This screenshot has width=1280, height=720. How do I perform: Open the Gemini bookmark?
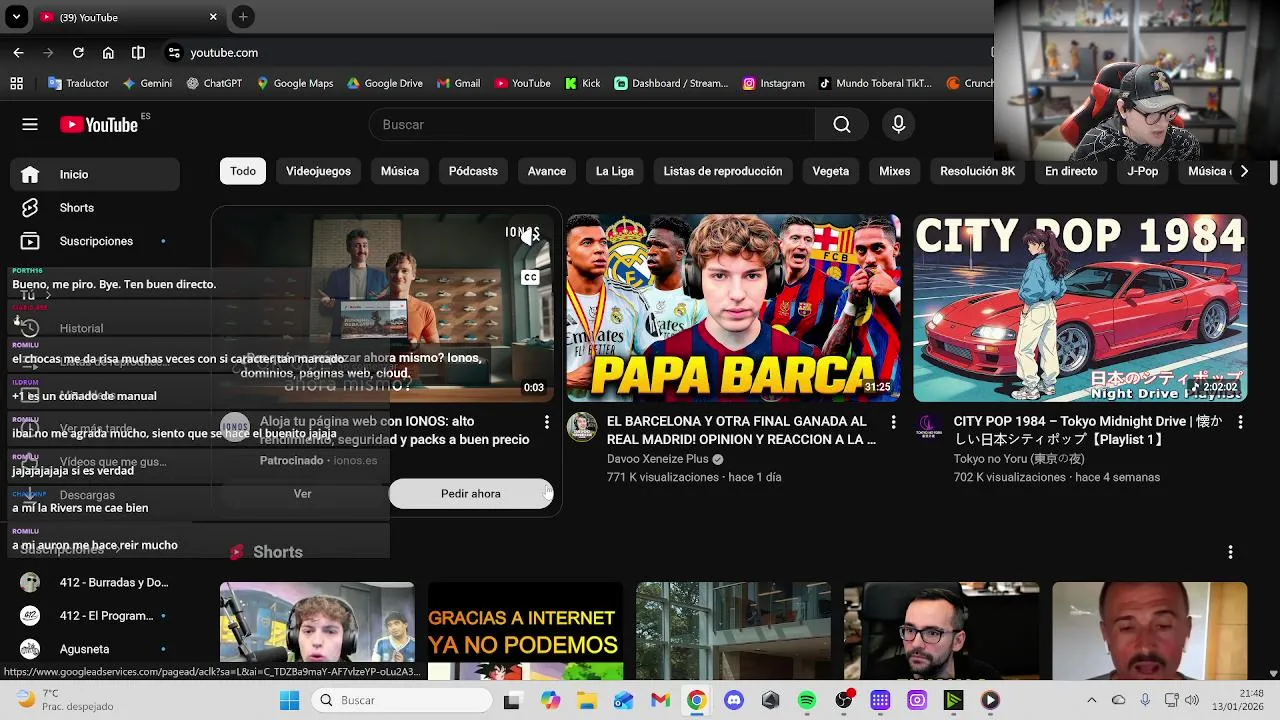147,83
